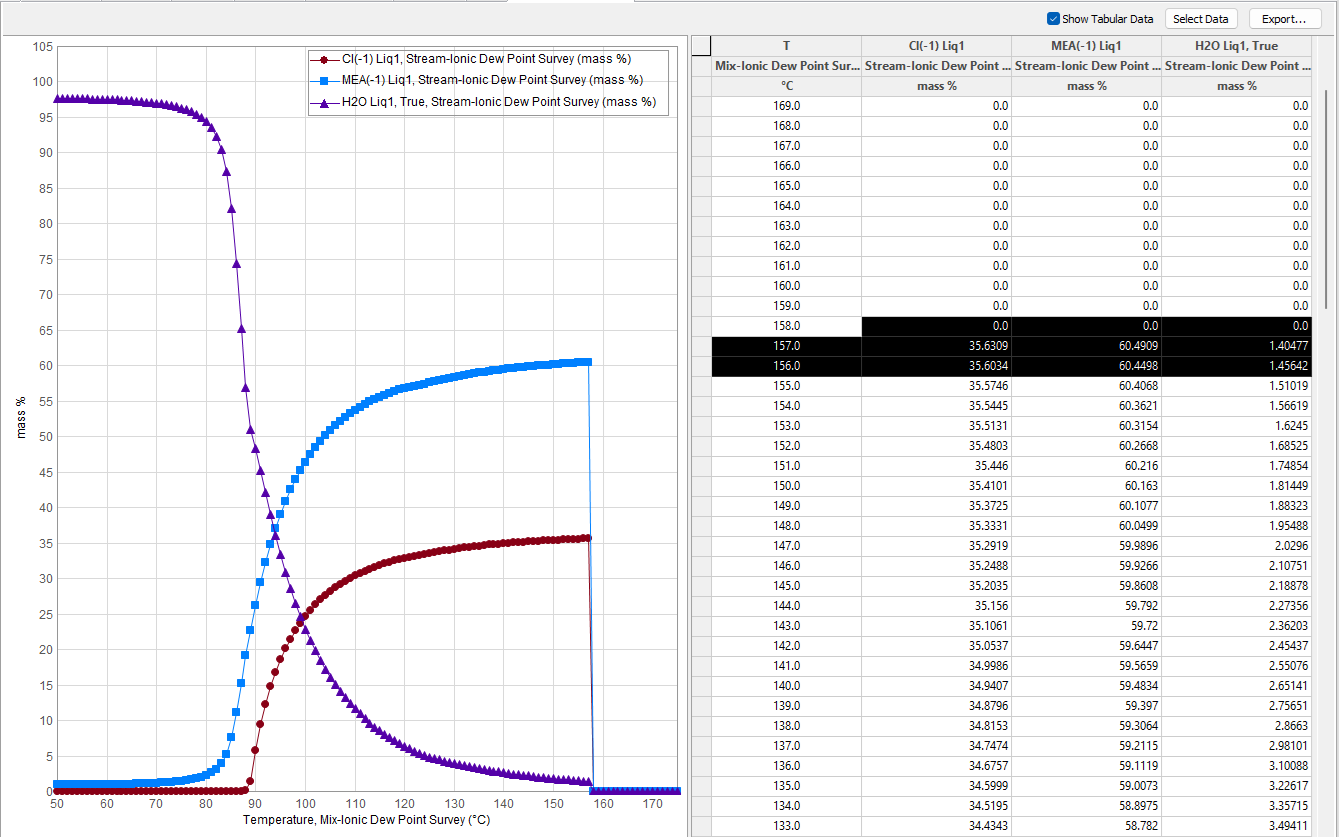Click the Cl(-1) value 35.6309

(x=936, y=346)
